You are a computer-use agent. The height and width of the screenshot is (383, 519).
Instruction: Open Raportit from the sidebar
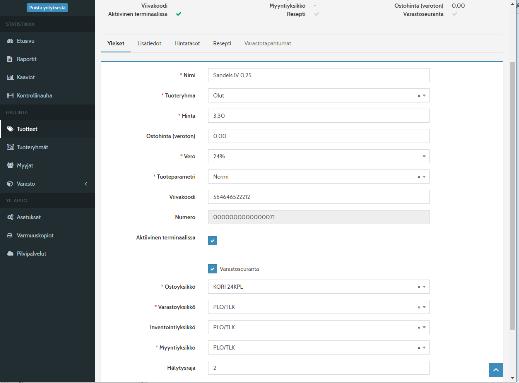[x=47, y=59]
